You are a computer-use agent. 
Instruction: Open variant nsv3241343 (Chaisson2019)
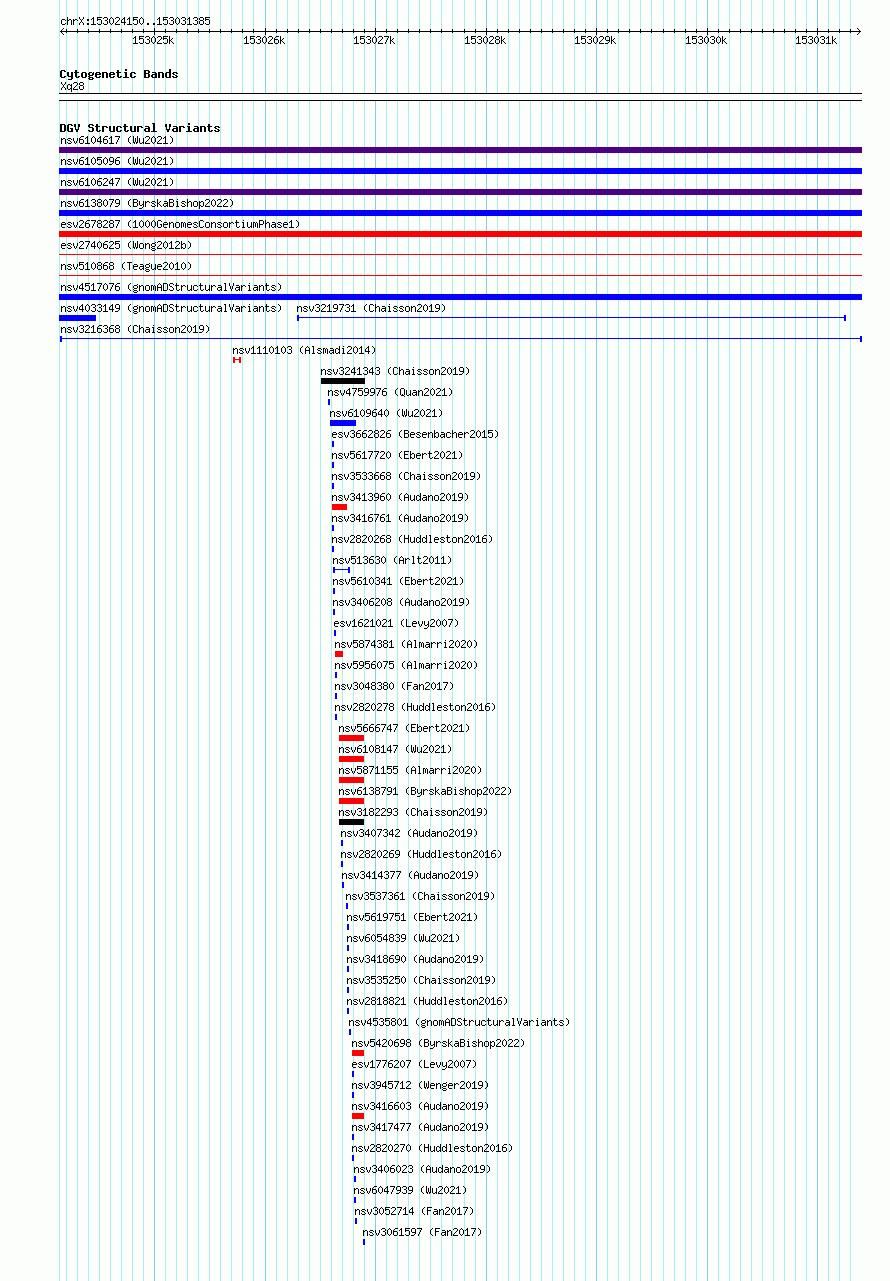coord(396,371)
